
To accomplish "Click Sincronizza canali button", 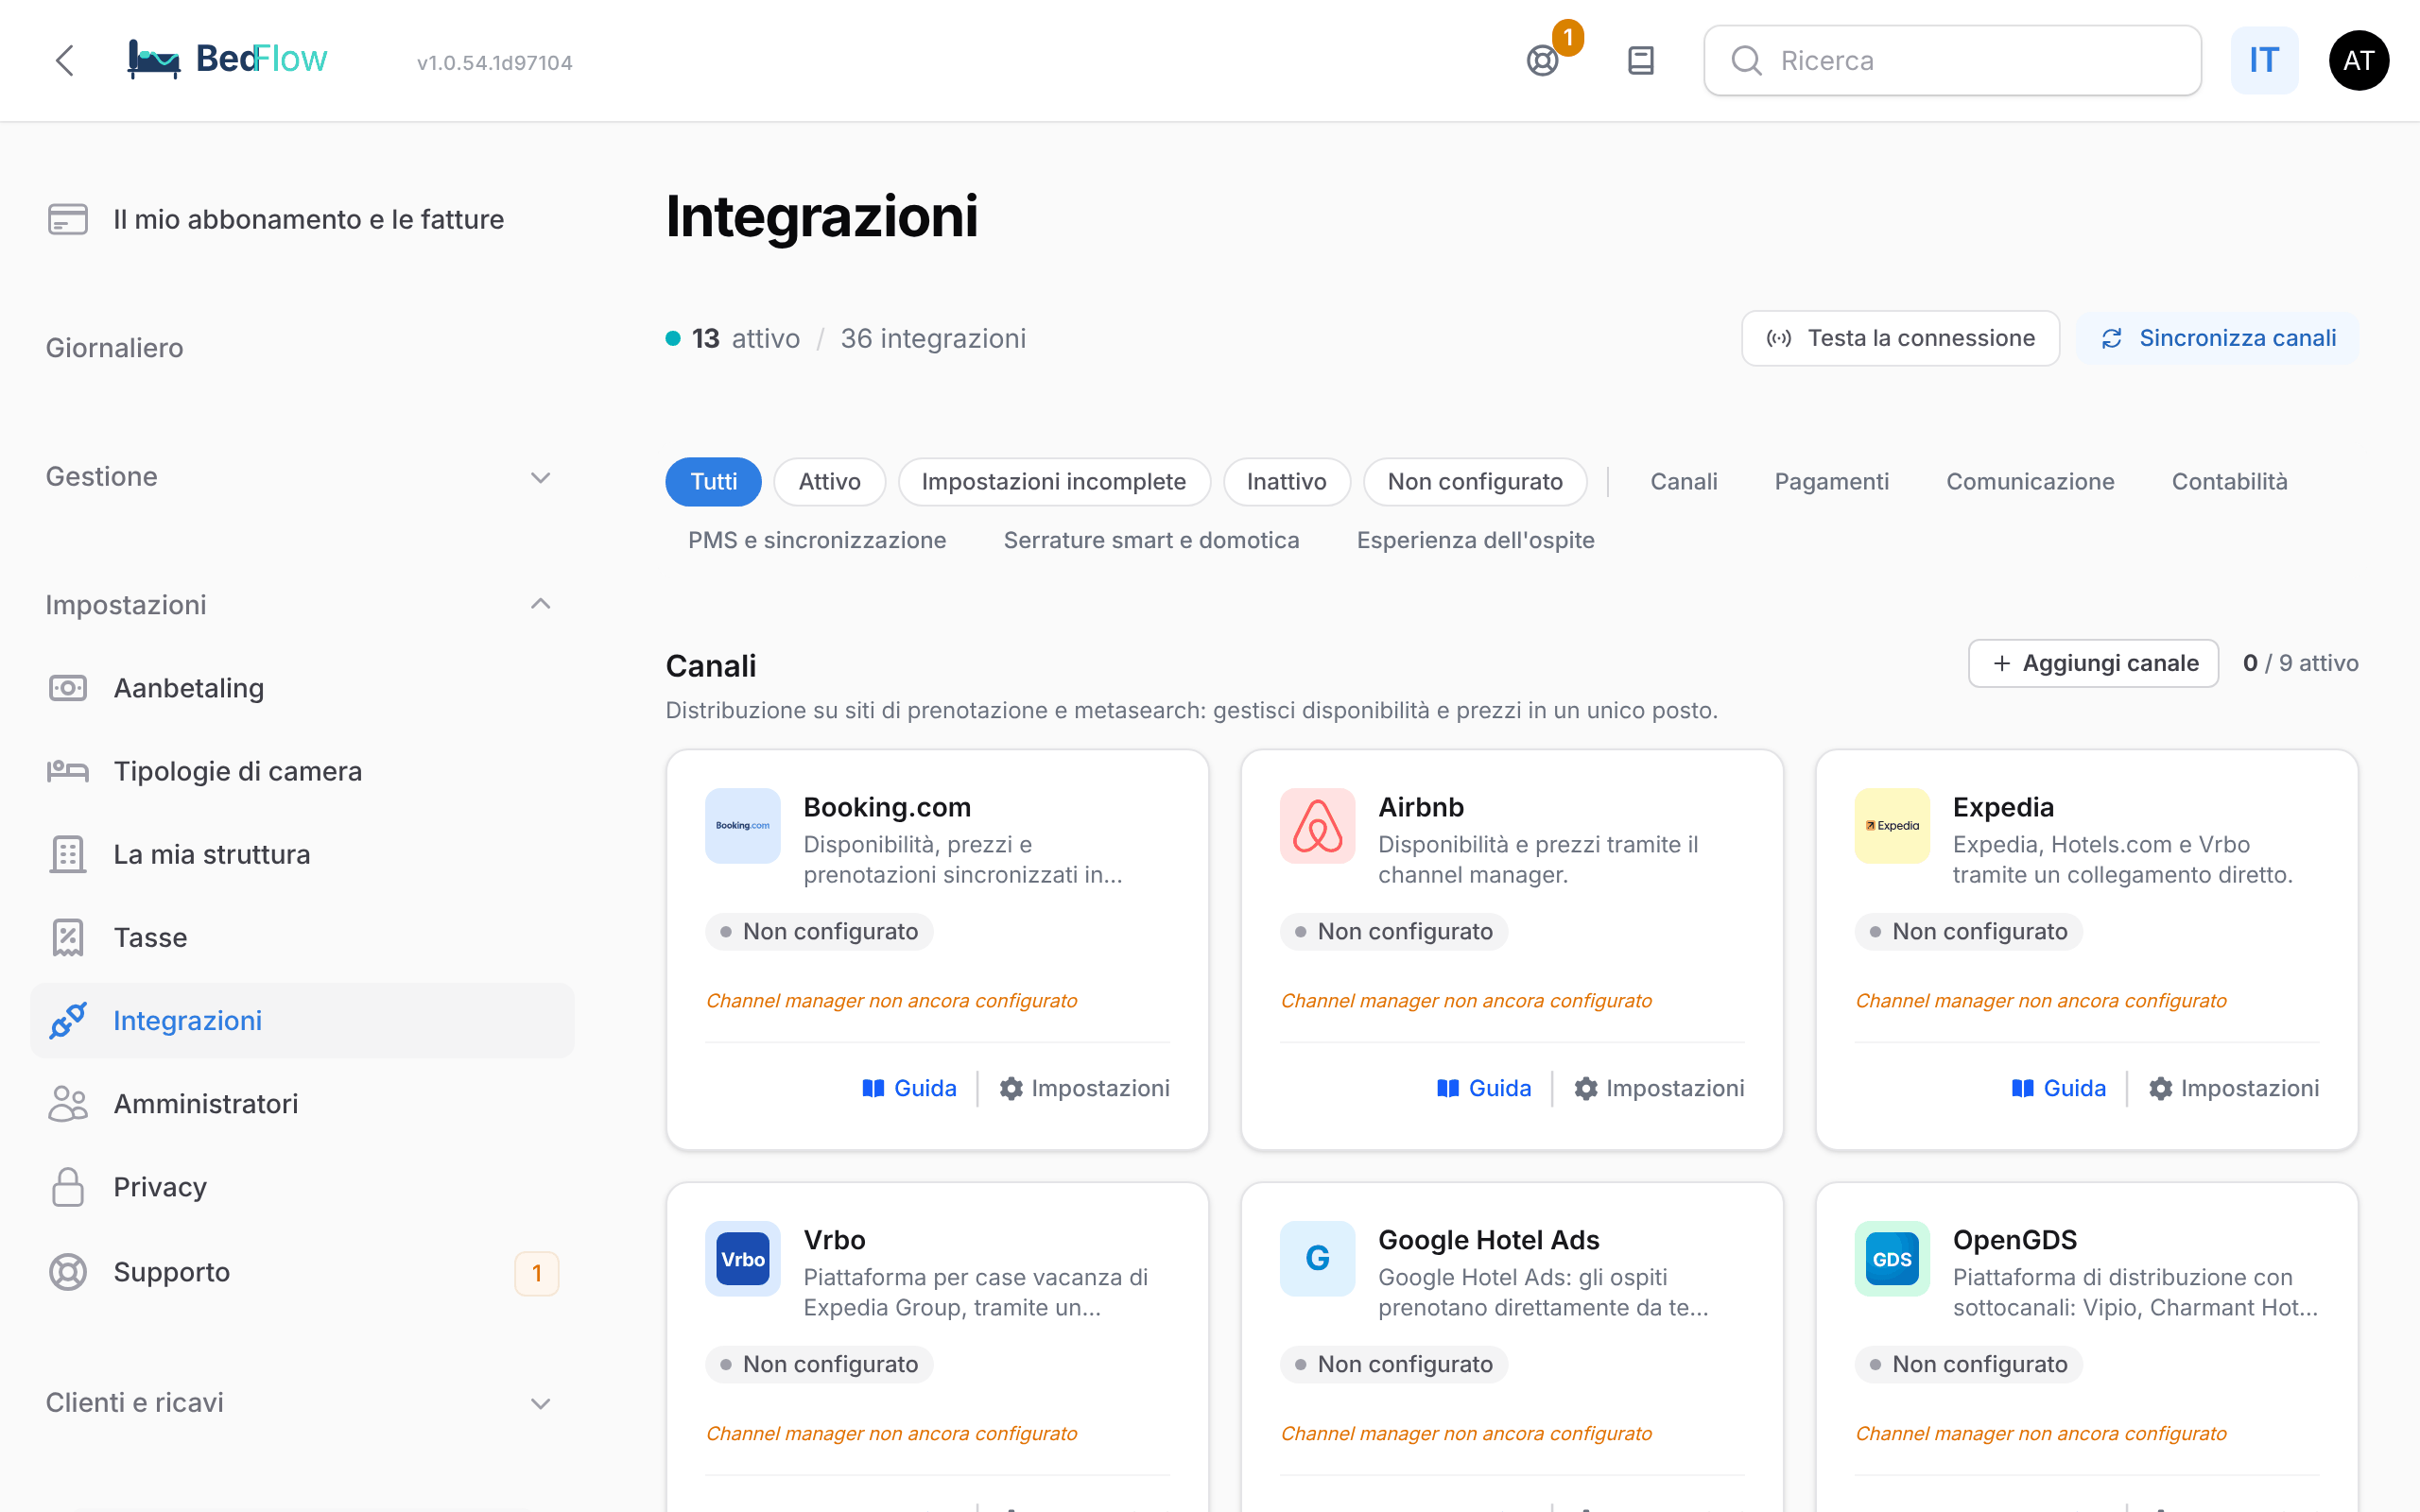I will pos(2217,338).
